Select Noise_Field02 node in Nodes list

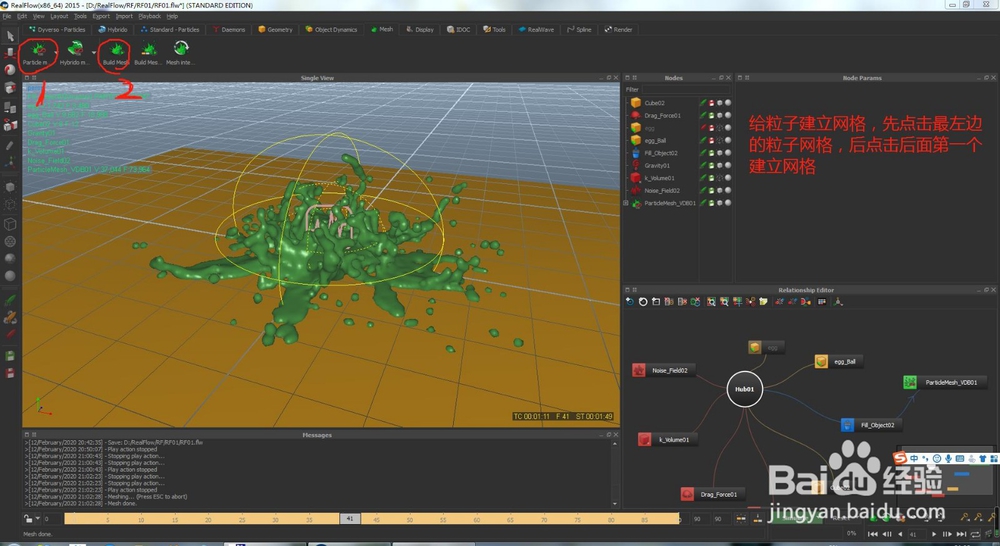point(662,190)
